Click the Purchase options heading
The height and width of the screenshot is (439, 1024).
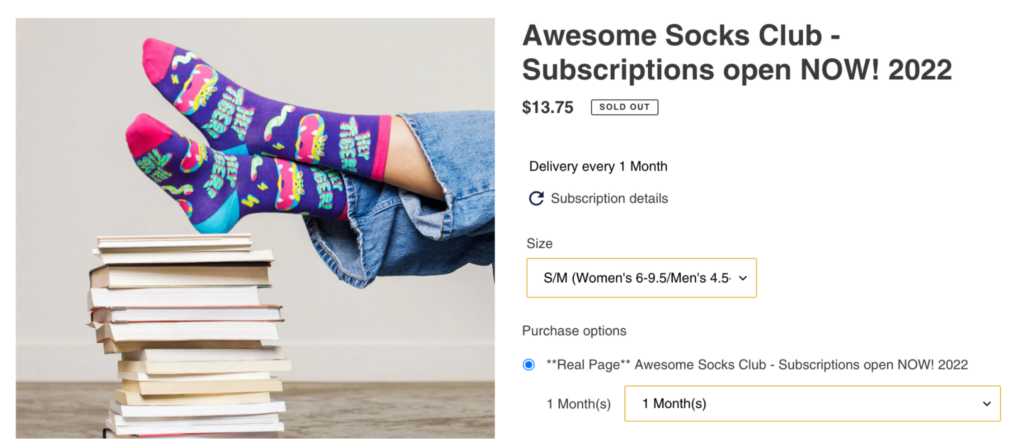[574, 331]
